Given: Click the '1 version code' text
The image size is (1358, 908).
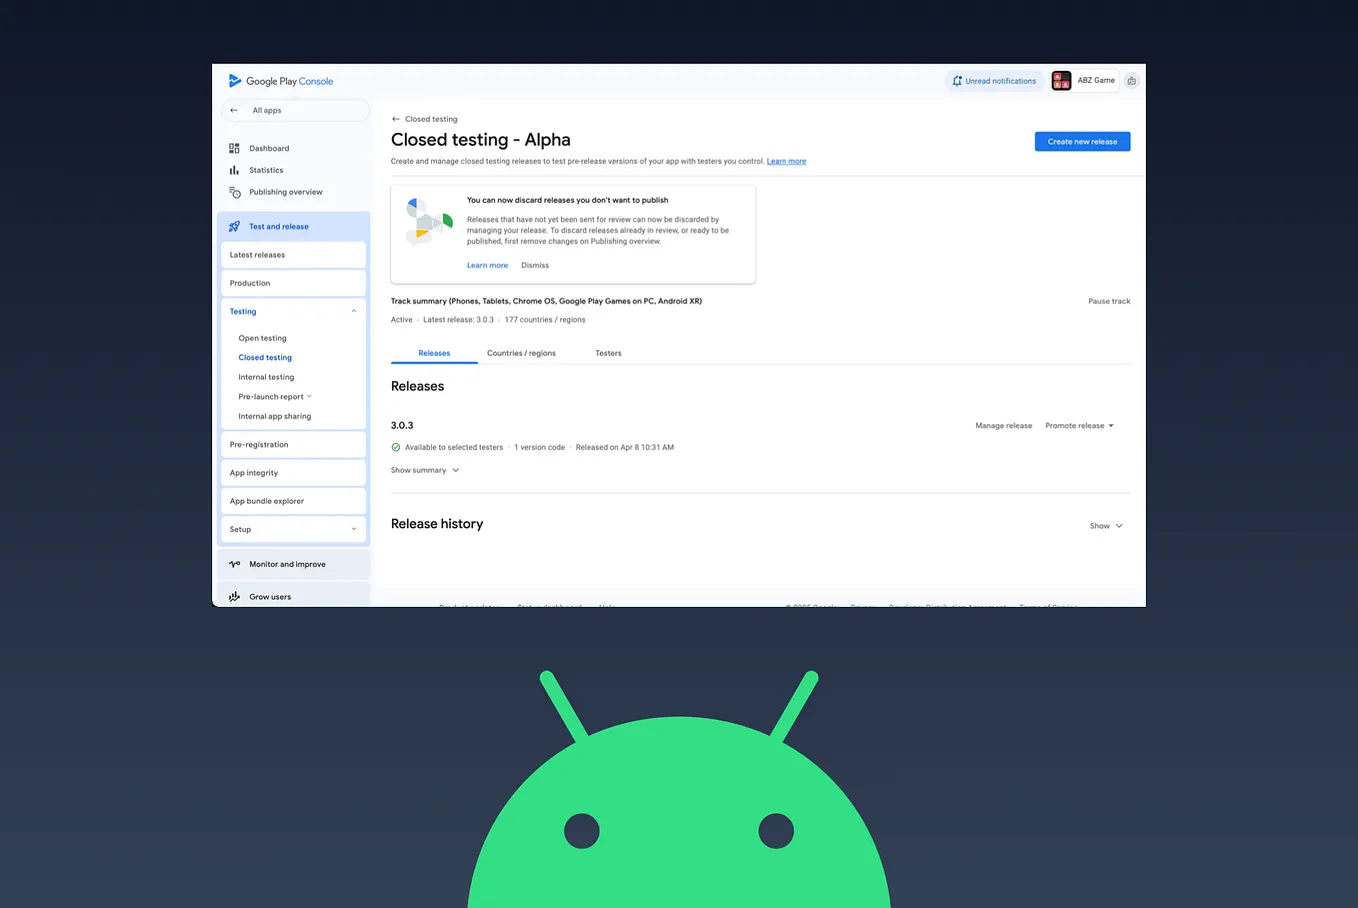Looking at the screenshot, I should (540, 447).
